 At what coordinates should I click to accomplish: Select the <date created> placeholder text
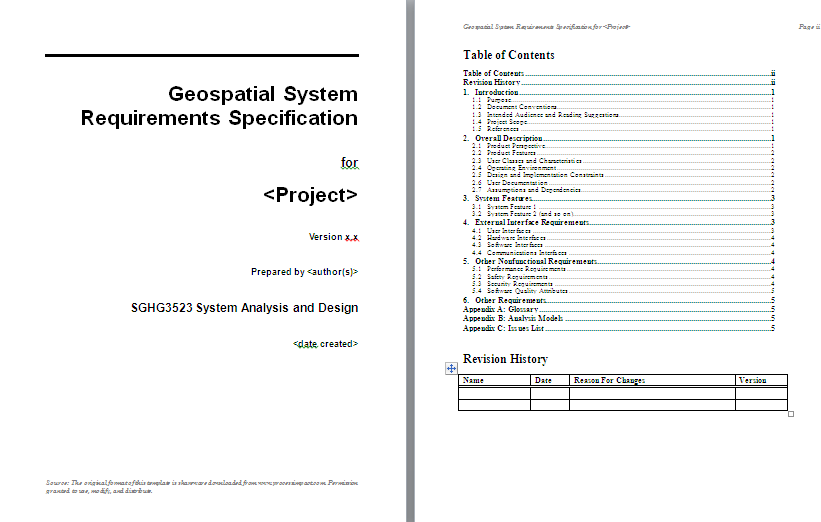click(325, 343)
